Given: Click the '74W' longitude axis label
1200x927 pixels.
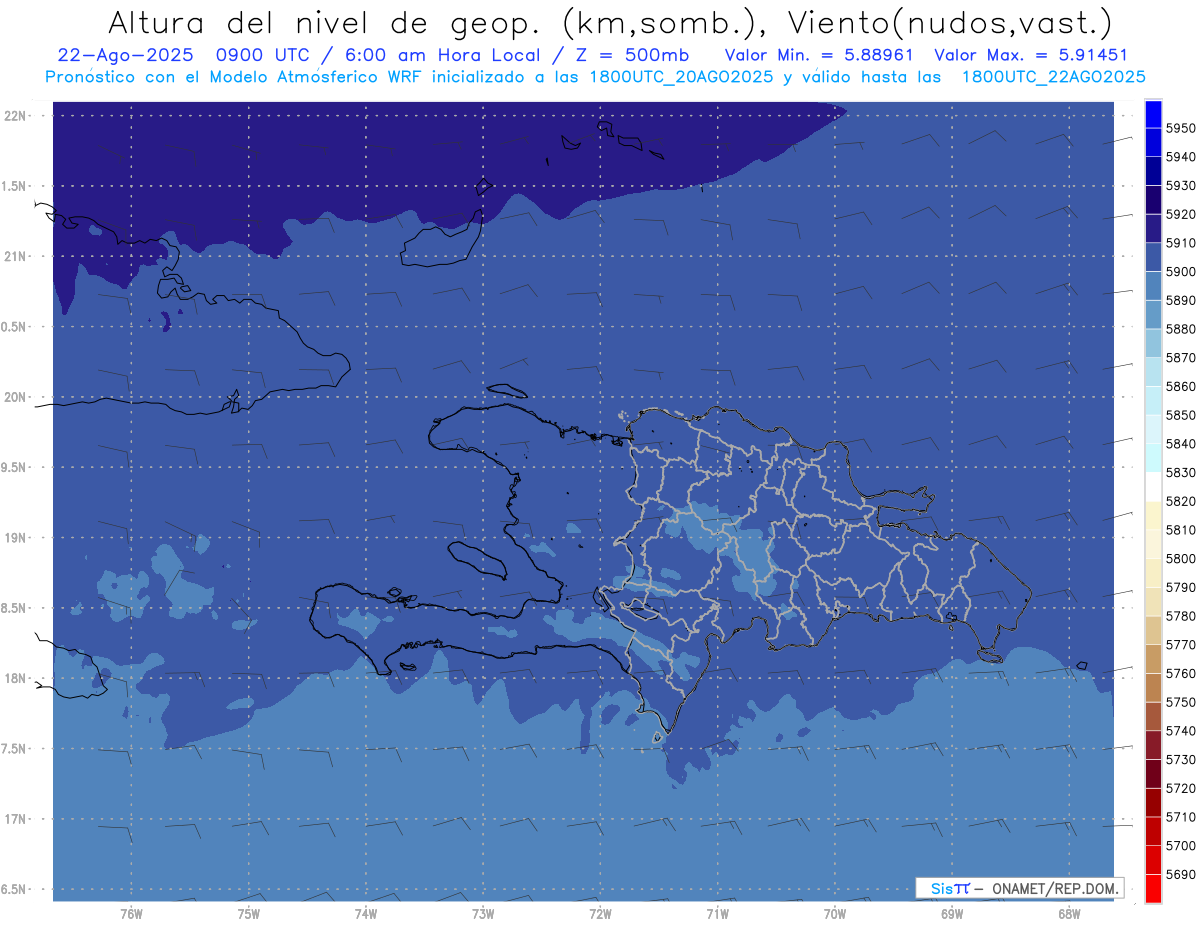Looking at the screenshot, I should click(366, 913).
